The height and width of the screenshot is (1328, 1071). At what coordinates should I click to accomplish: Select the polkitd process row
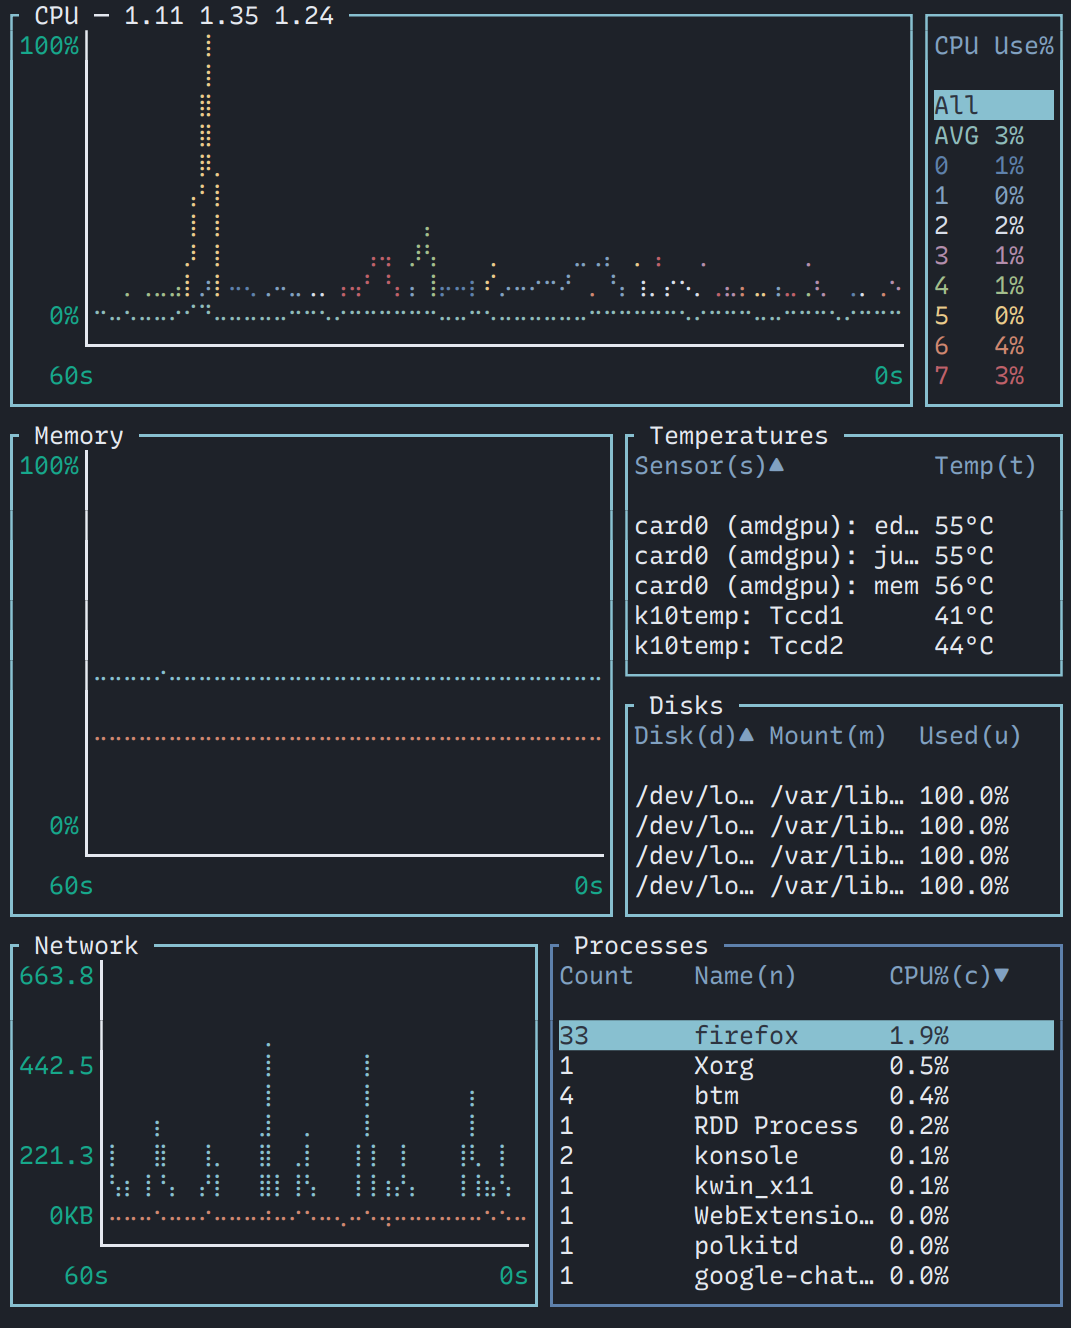[806, 1245]
